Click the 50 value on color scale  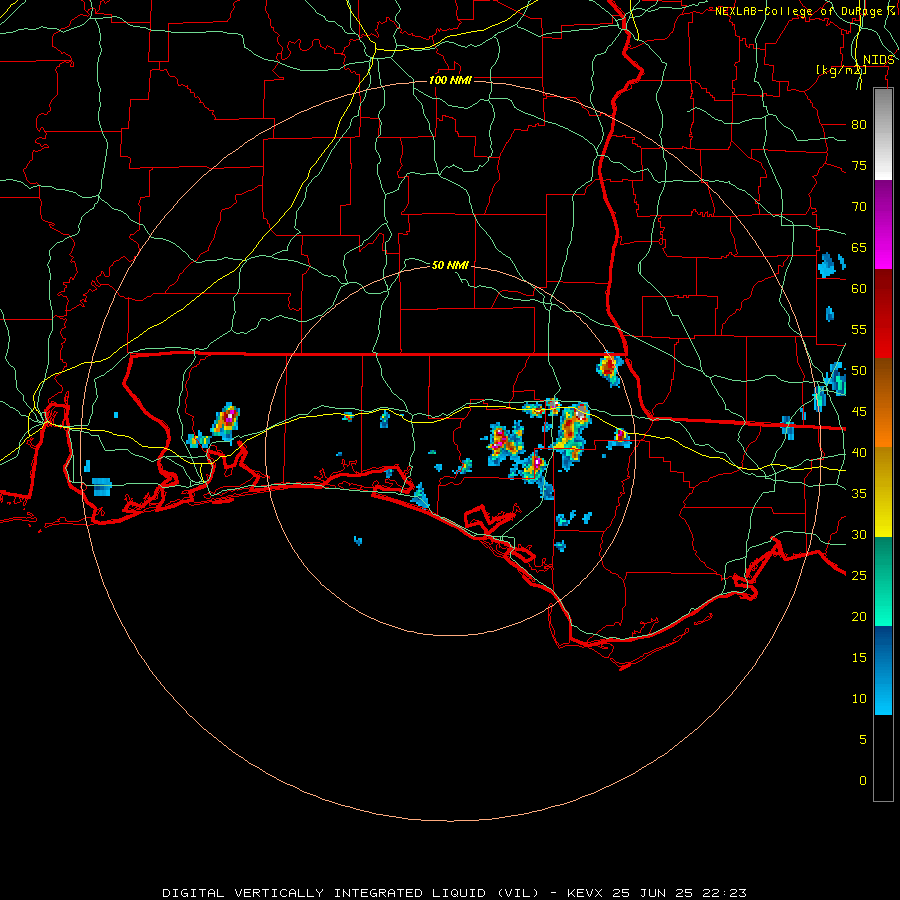859,371
